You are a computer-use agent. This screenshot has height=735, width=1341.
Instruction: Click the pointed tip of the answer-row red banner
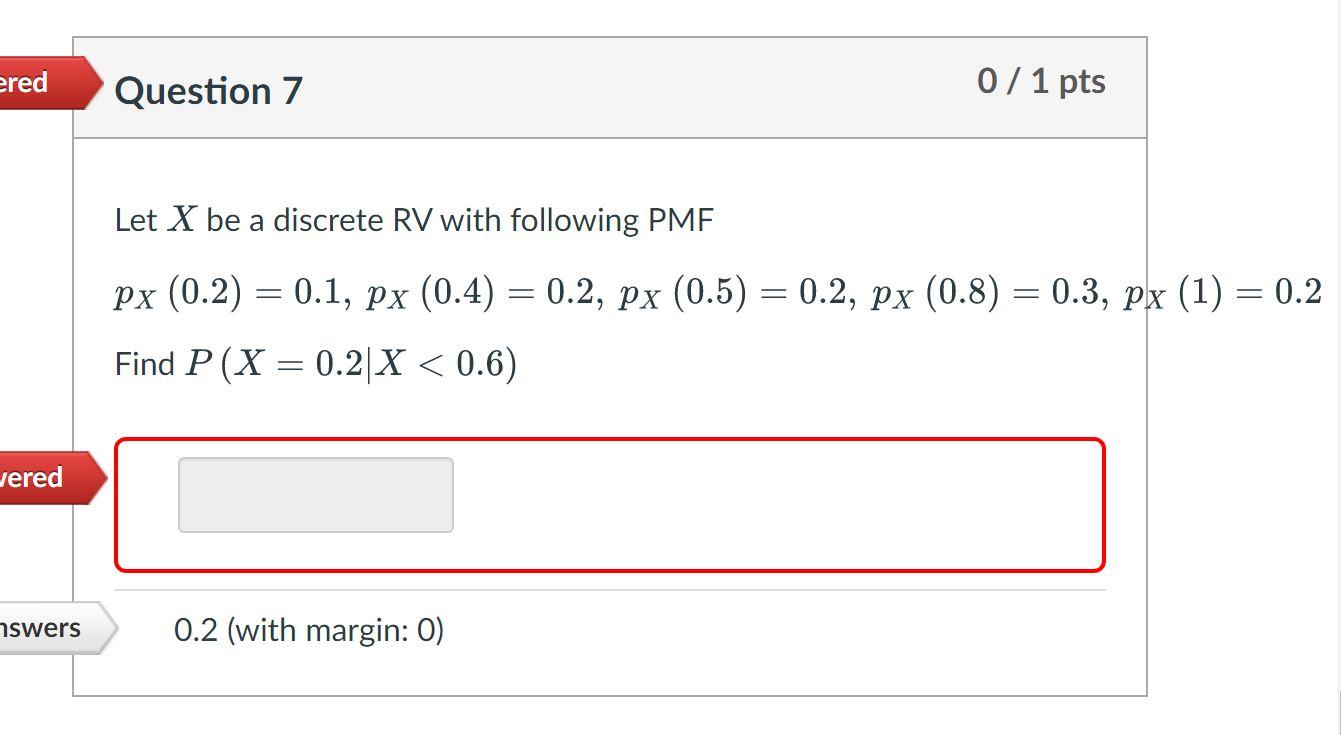point(98,477)
